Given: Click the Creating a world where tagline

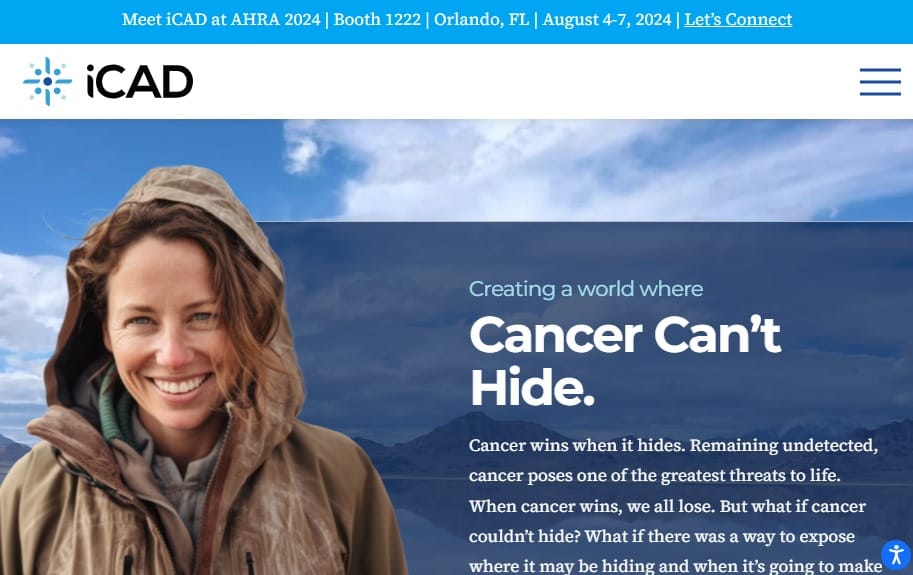Looking at the screenshot, I should 586,289.
